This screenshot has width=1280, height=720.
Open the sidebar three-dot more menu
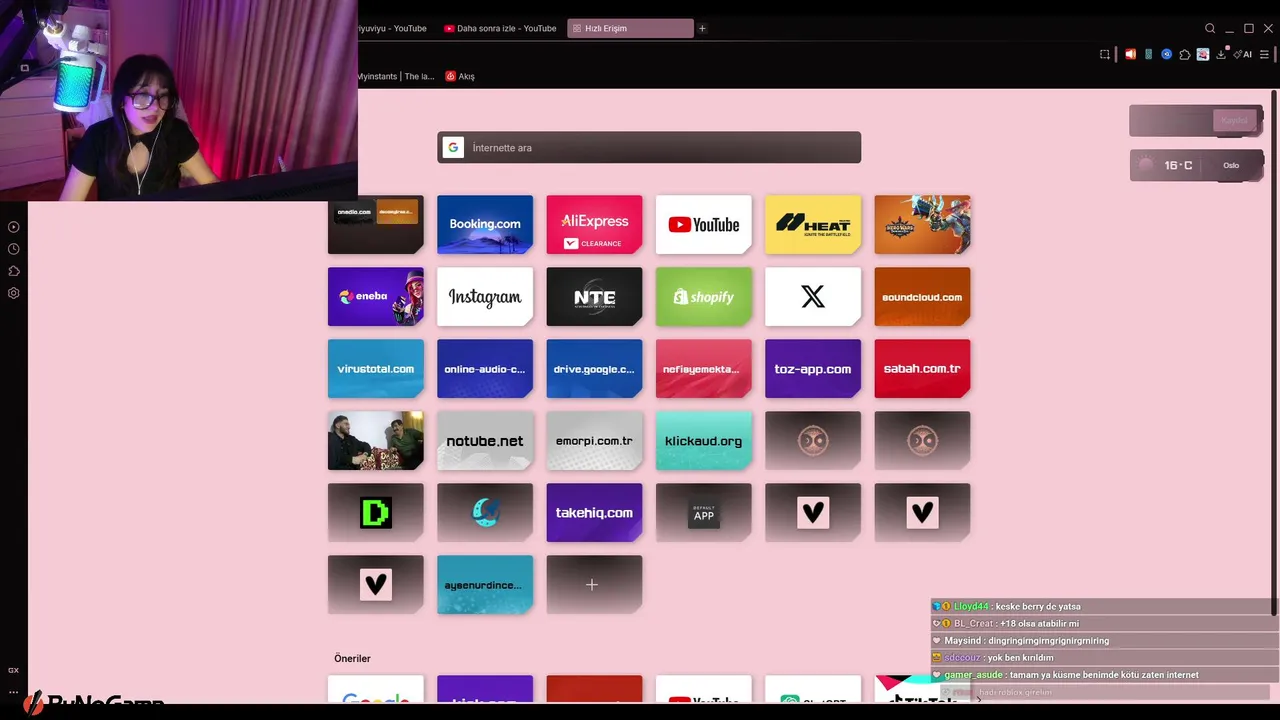coord(14,691)
